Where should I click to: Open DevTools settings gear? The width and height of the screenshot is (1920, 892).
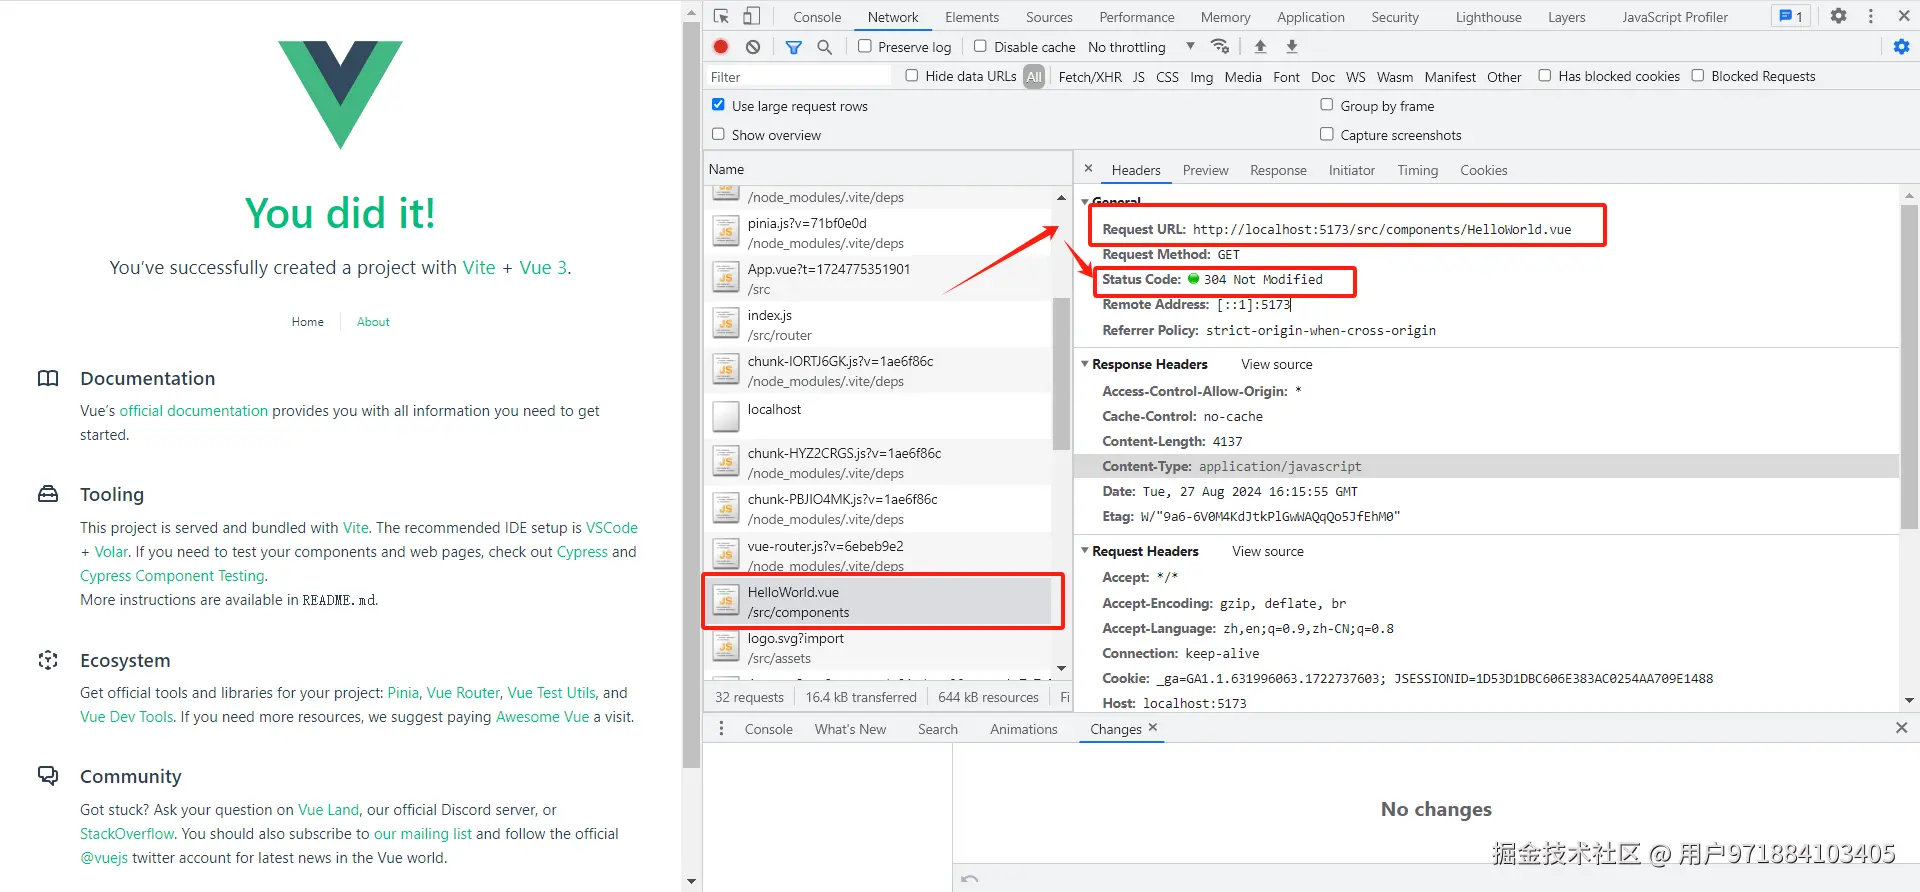click(1838, 16)
